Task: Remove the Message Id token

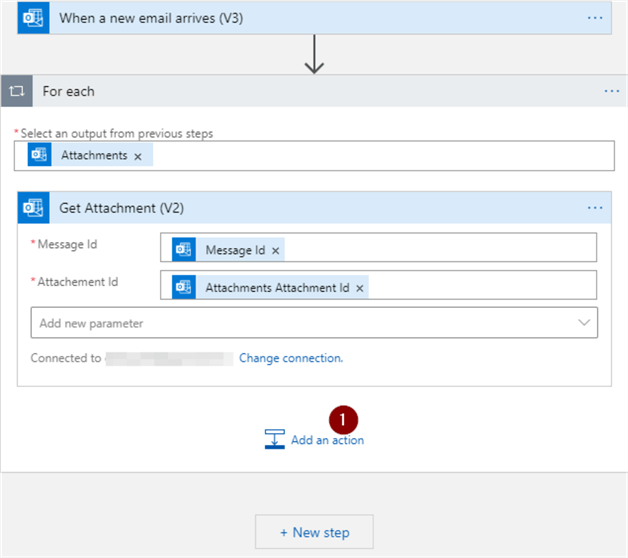Action: click(x=276, y=250)
